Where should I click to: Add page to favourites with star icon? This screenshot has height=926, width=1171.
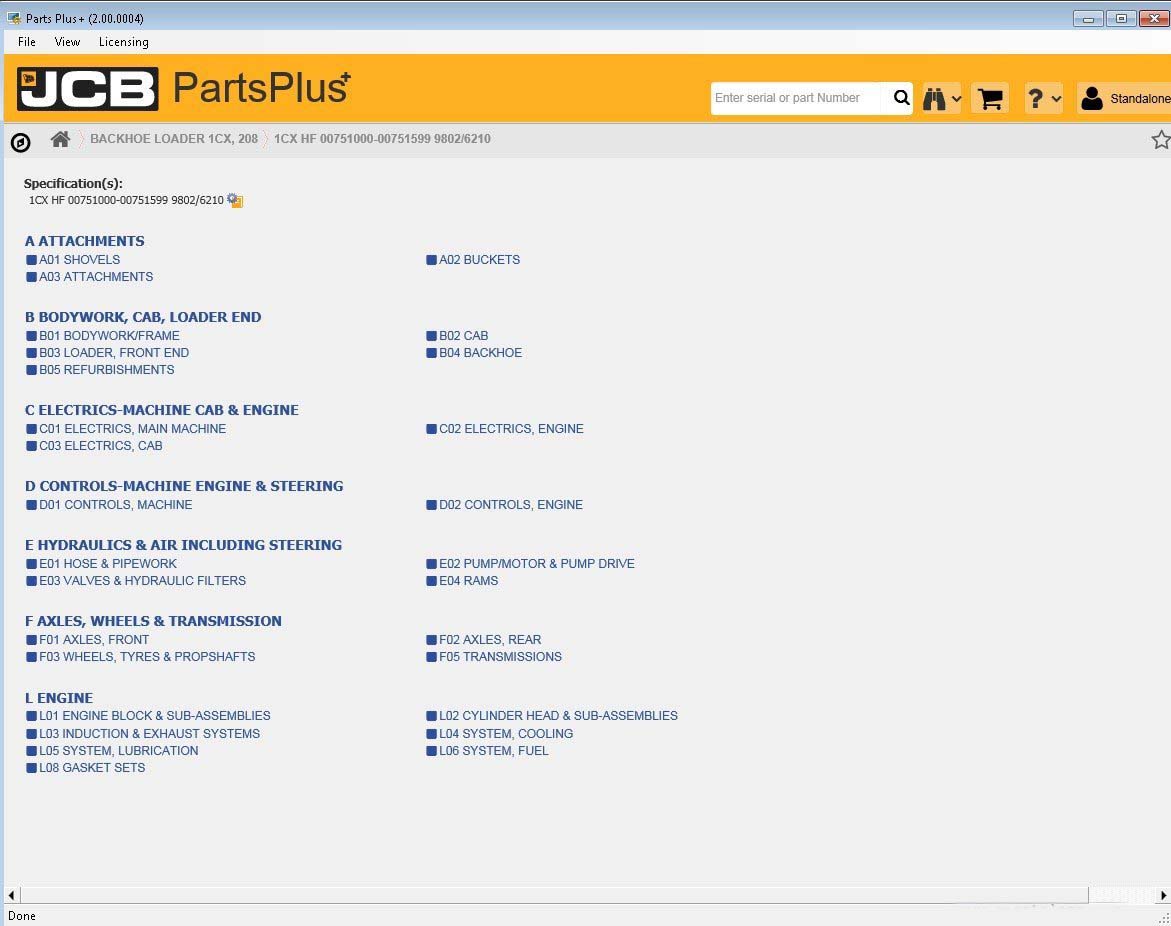click(1161, 140)
